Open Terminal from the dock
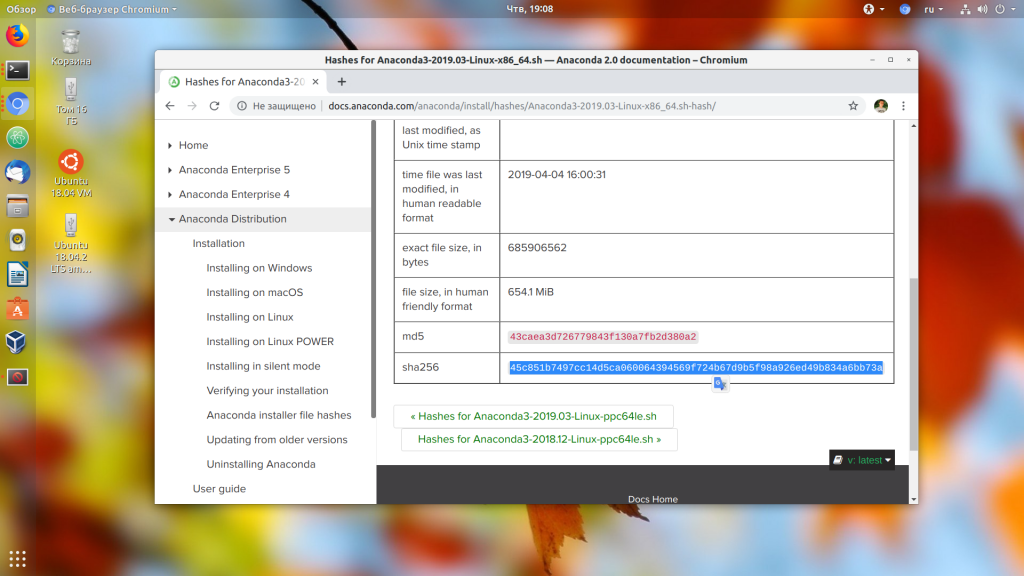 (18, 70)
